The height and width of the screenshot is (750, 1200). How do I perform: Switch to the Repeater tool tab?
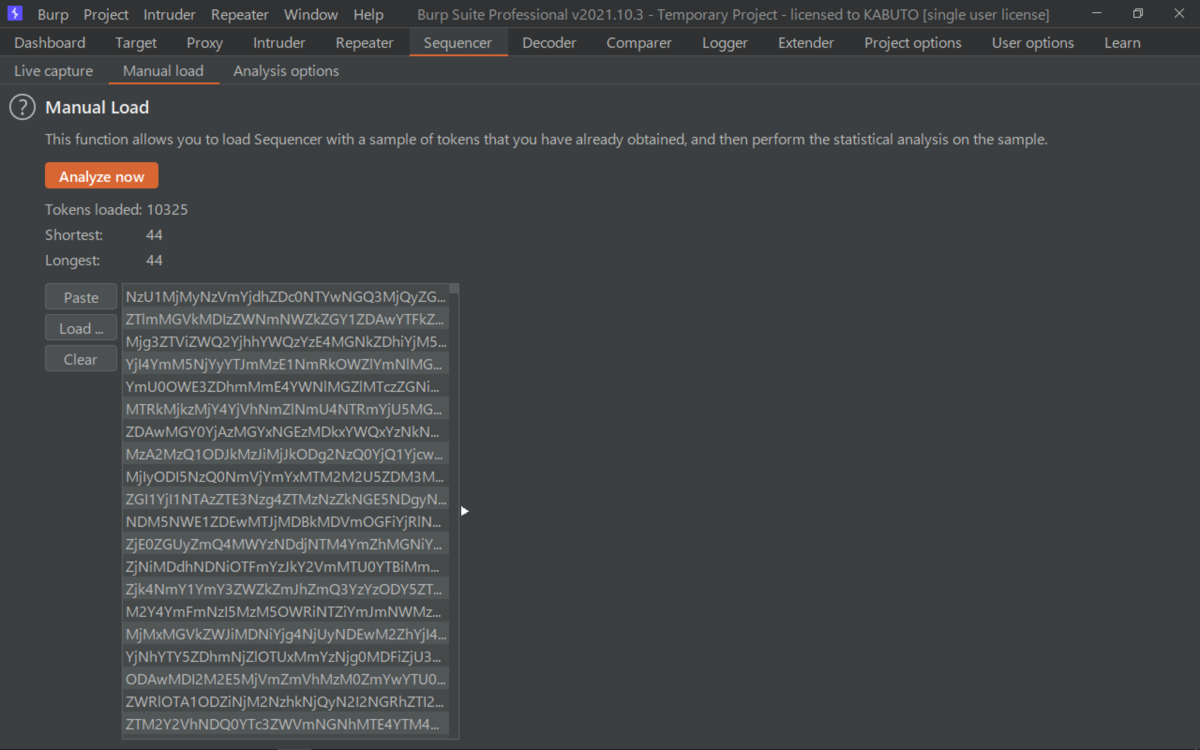365,43
